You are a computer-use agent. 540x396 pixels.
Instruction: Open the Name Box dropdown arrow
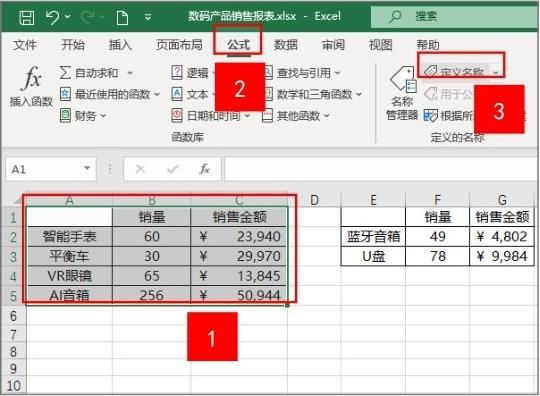[x=87, y=168]
